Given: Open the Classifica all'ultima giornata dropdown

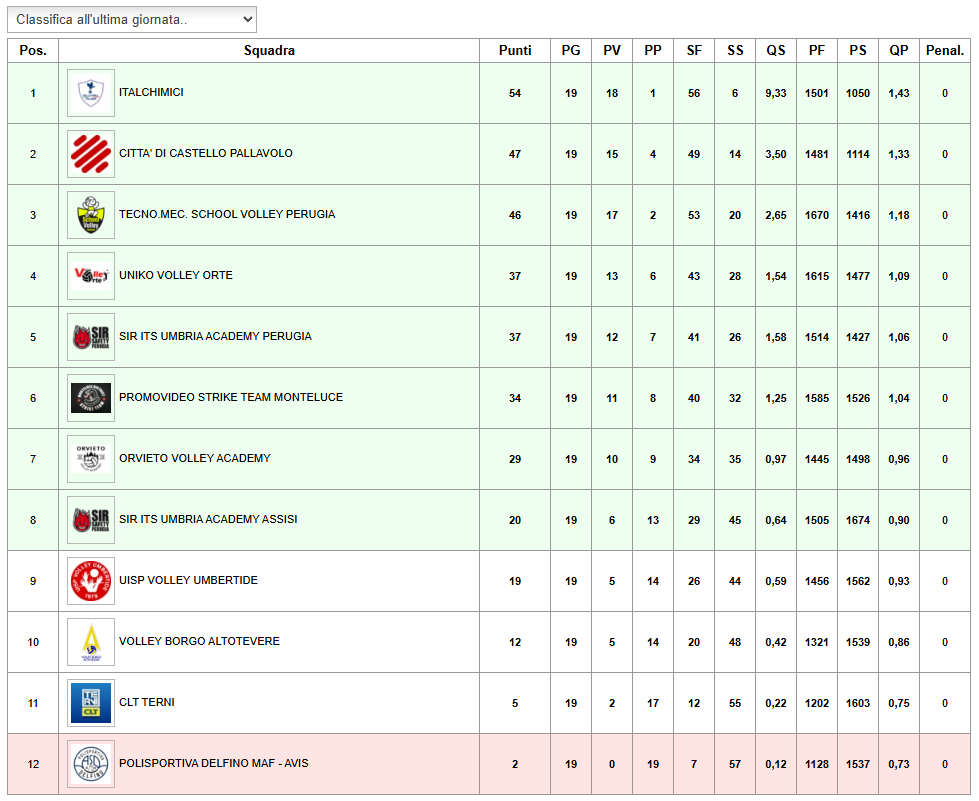Looking at the screenshot, I should (131, 20).
